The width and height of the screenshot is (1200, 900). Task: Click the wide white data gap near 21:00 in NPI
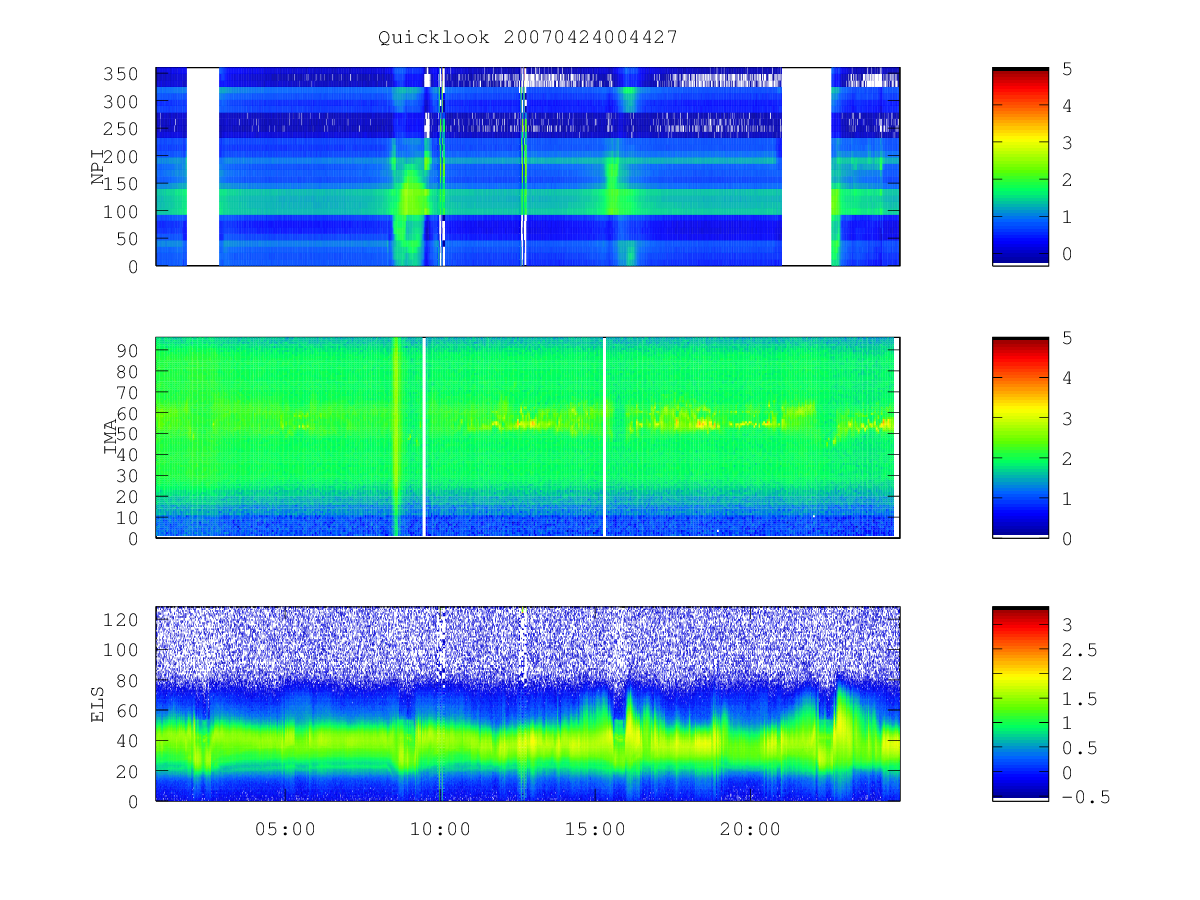coord(806,166)
